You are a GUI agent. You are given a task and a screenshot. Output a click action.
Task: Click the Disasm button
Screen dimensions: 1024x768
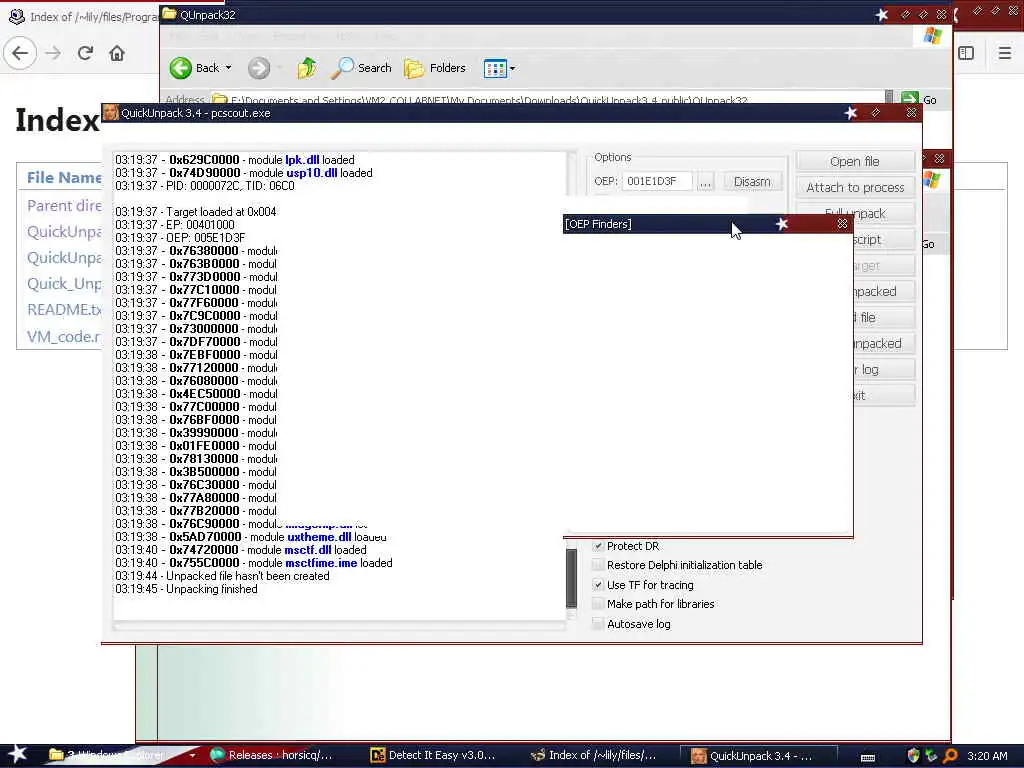click(x=752, y=182)
